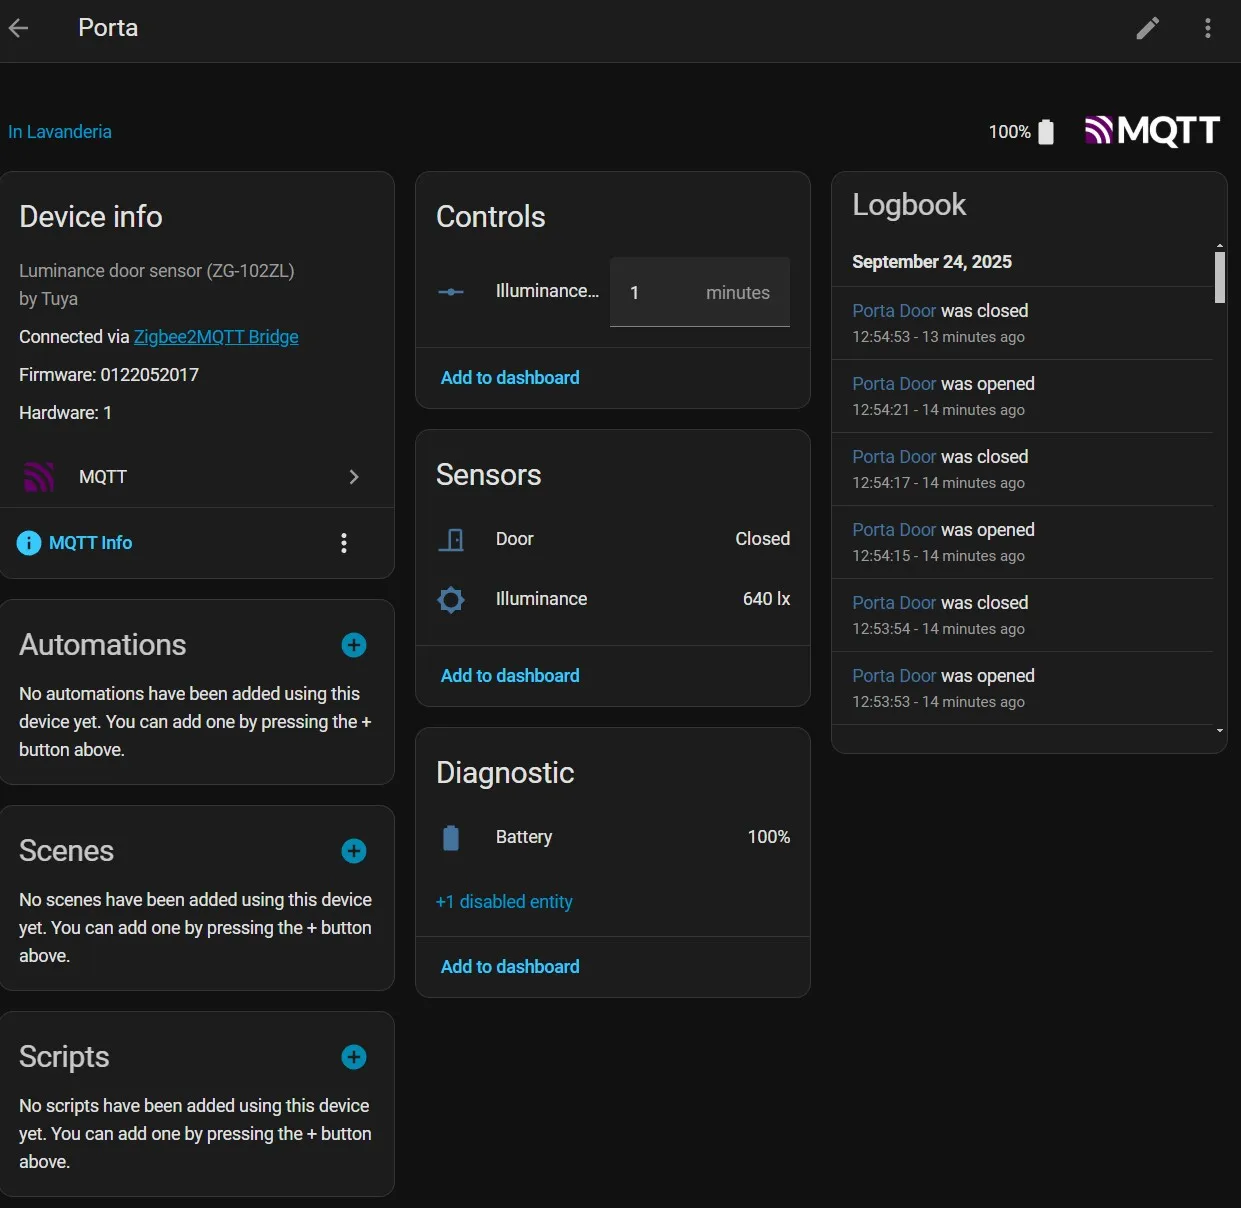
Task: Show the +1 disabled entity
Action: tap(504, 902)
